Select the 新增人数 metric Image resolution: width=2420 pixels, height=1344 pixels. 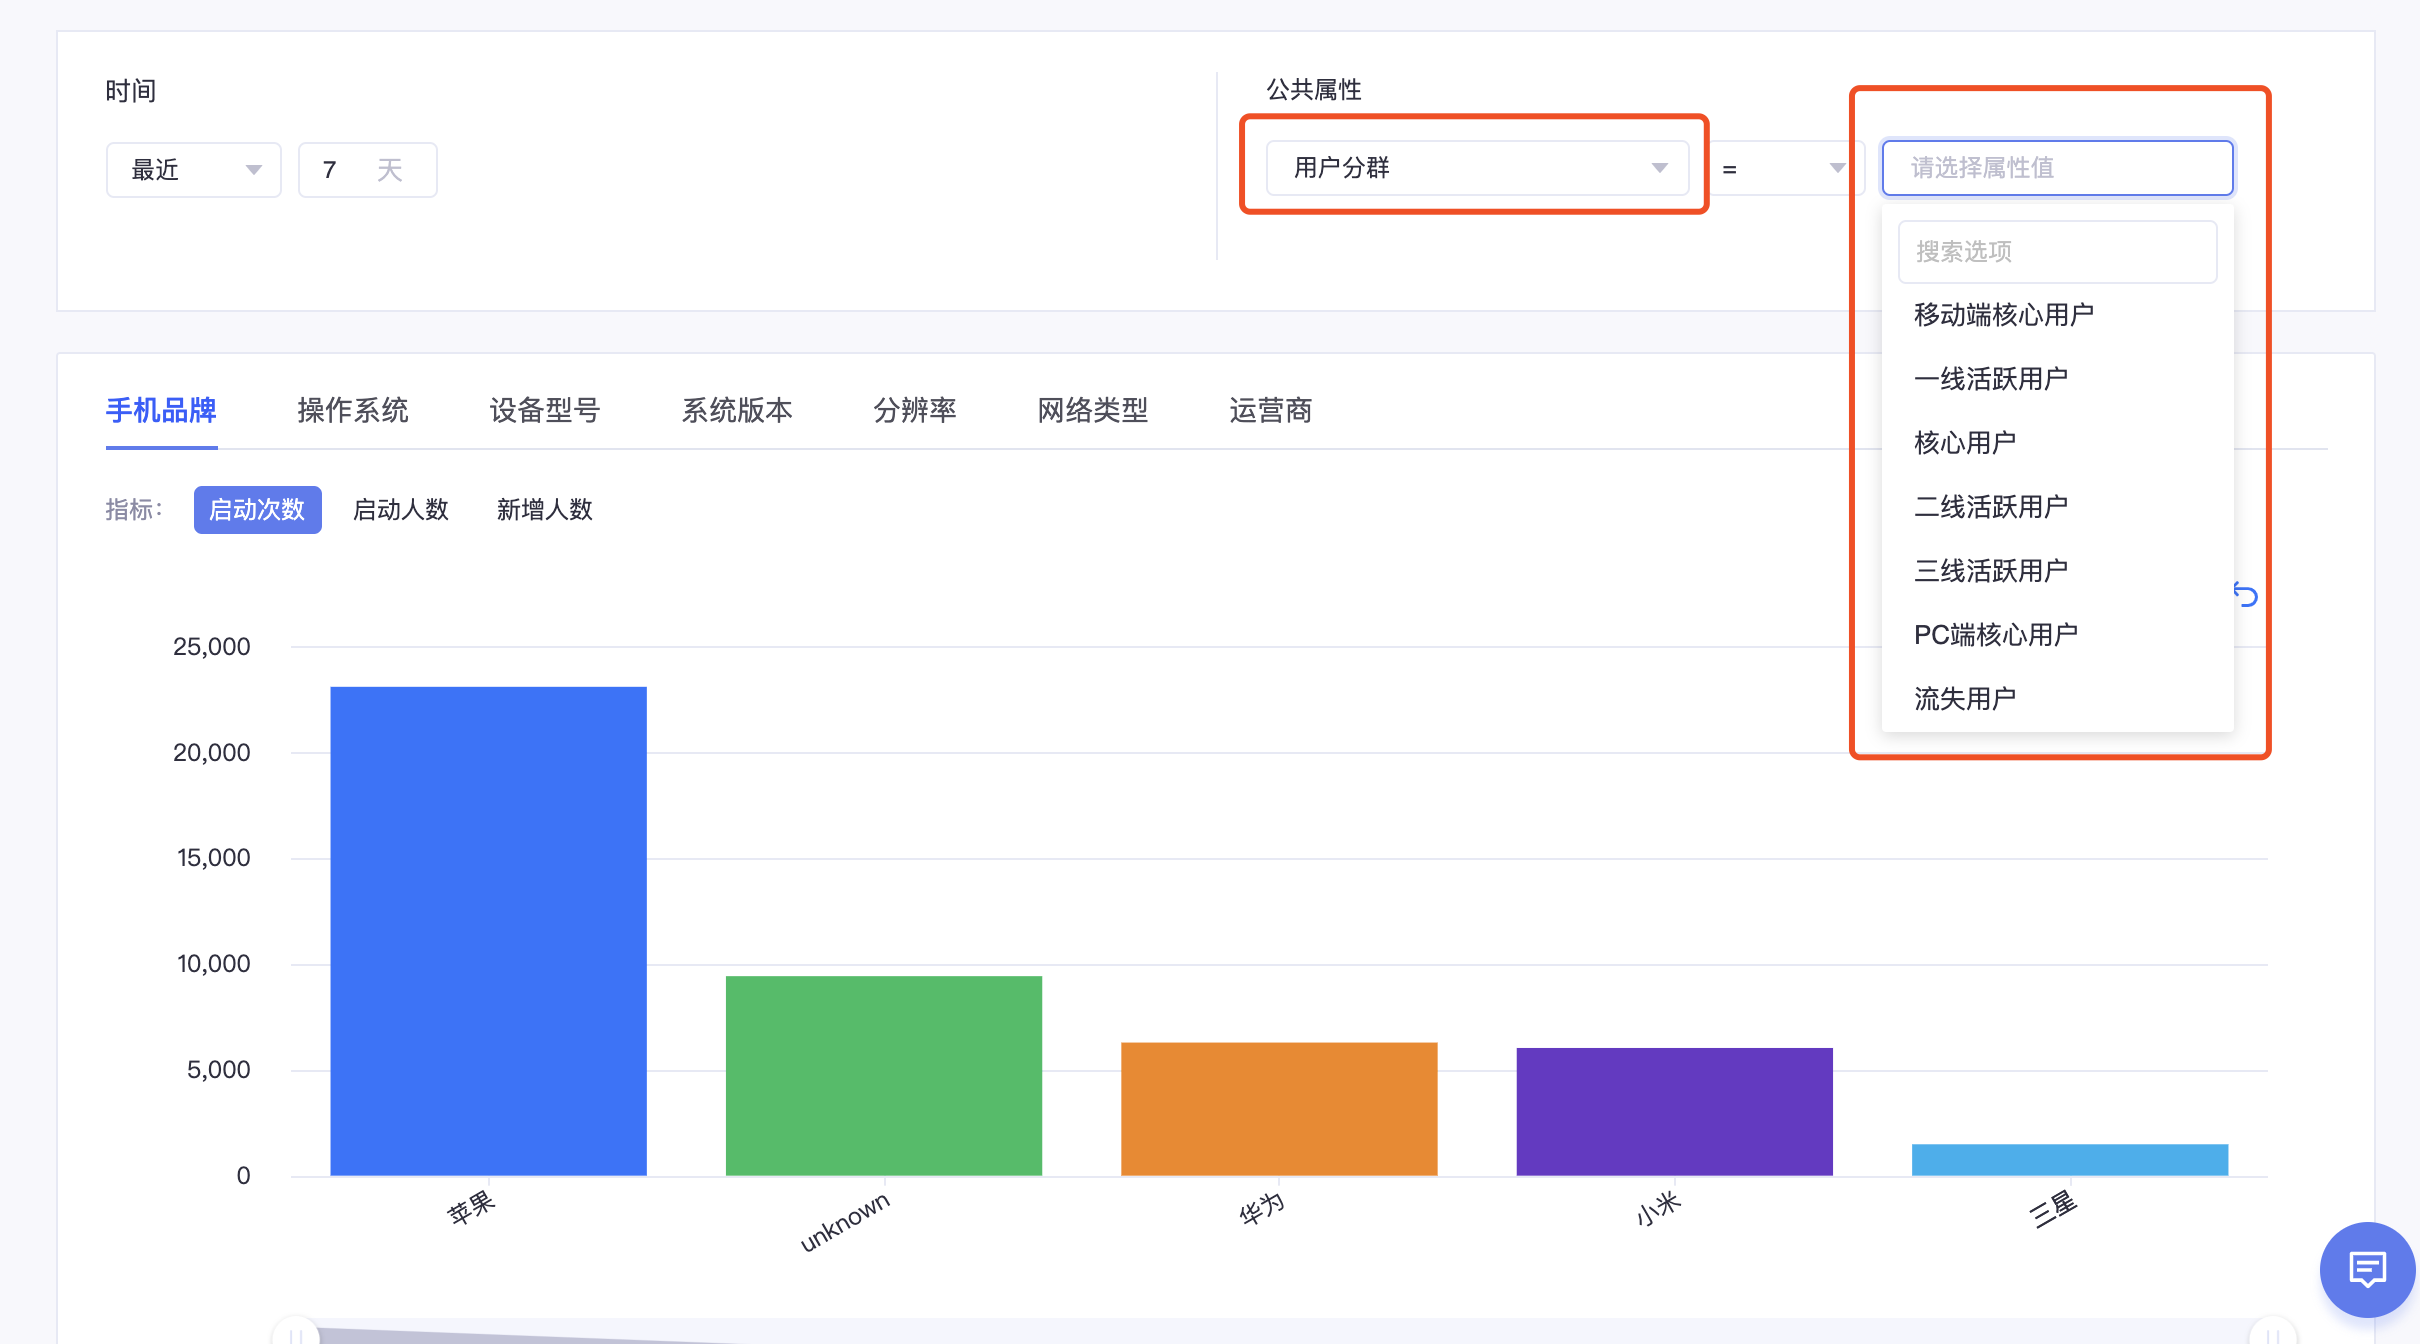(545, 510)
